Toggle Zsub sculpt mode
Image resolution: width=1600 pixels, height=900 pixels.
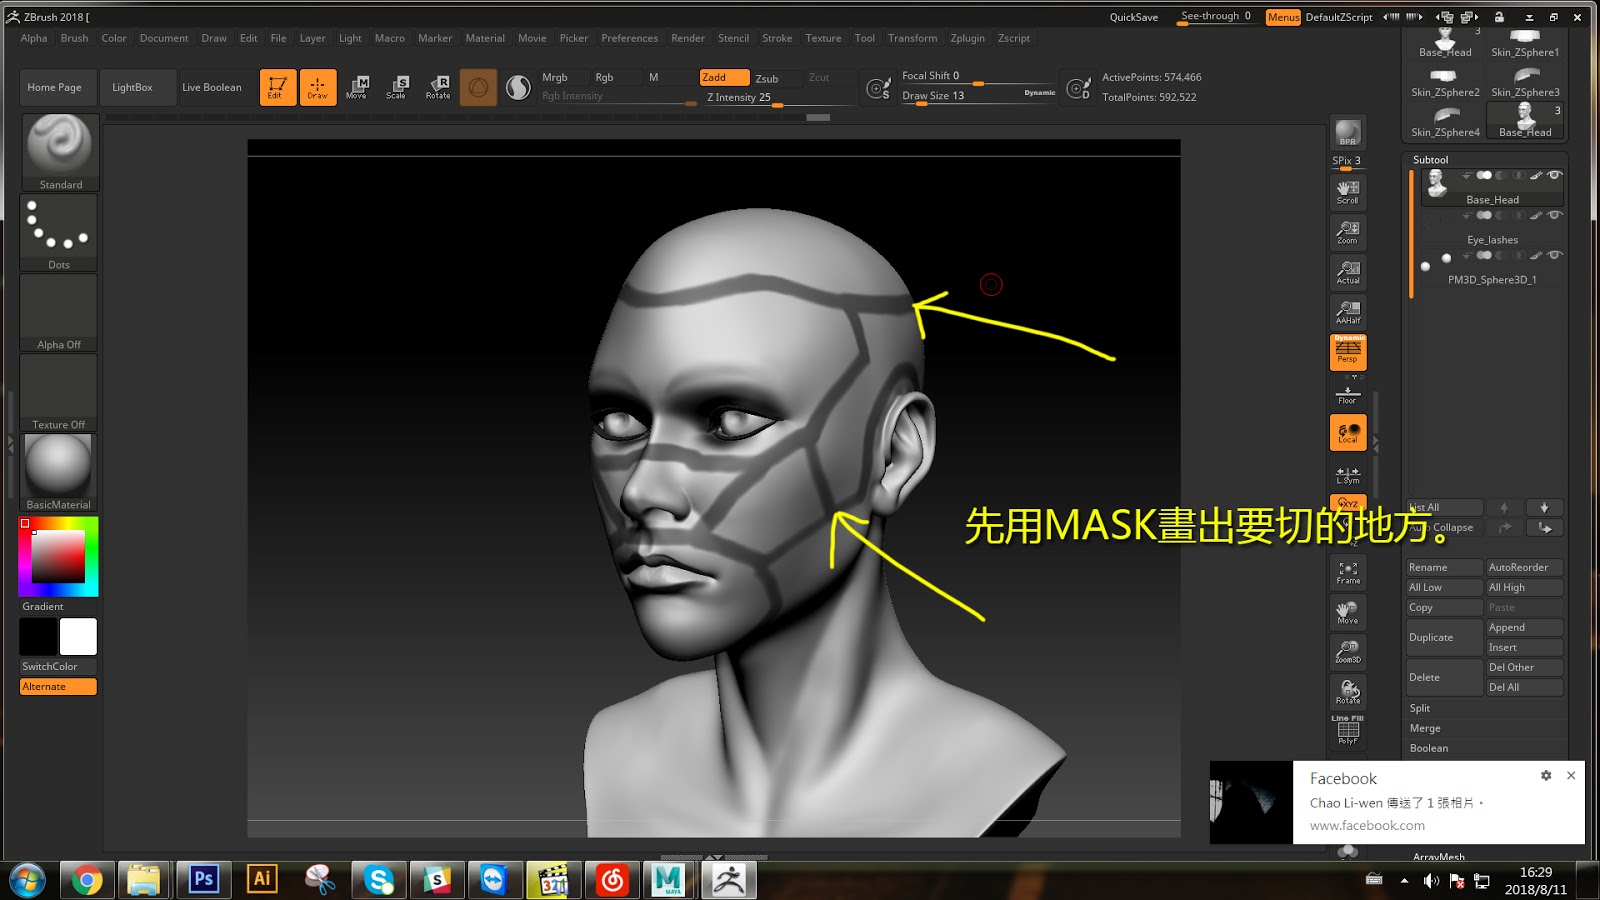(x=776, y=78)
